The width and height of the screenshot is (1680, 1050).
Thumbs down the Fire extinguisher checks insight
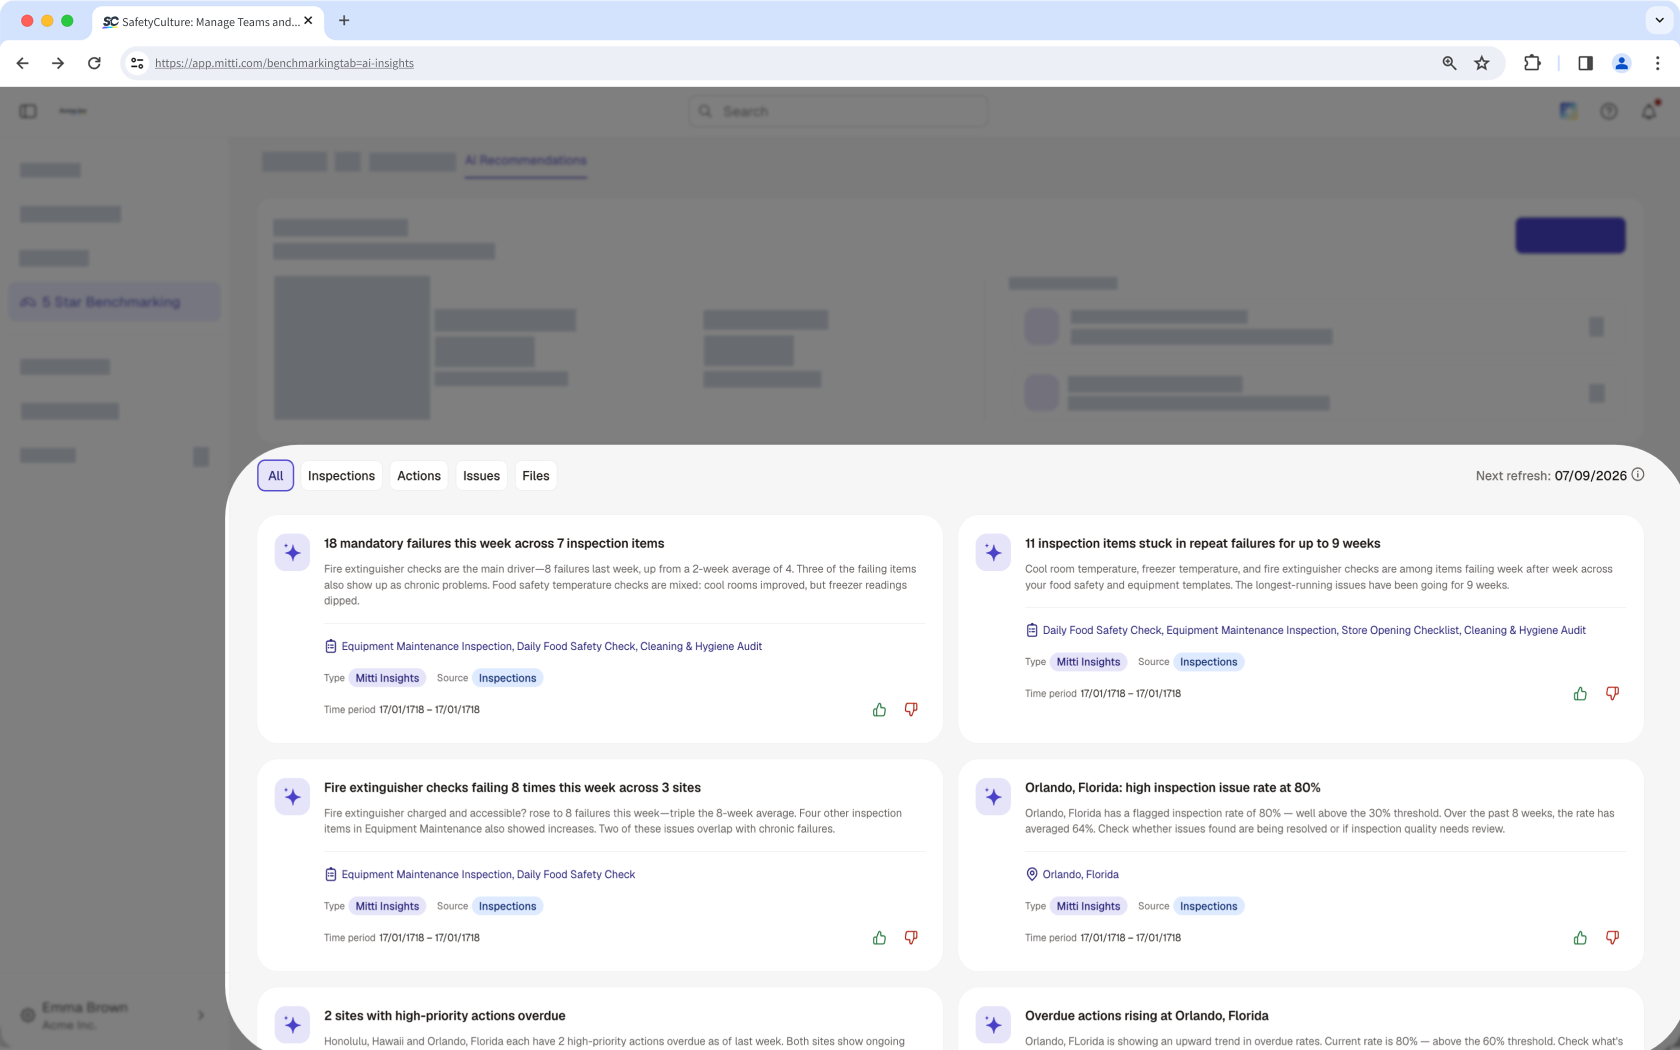coord(911,938)
